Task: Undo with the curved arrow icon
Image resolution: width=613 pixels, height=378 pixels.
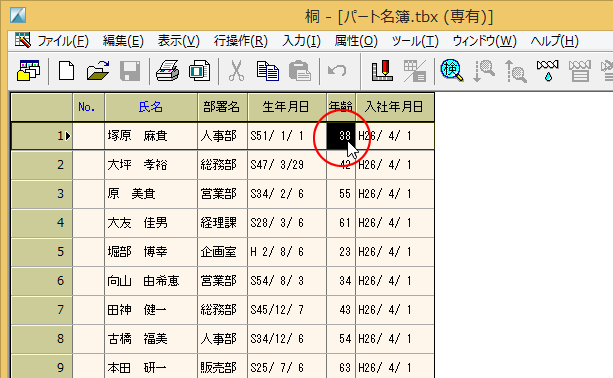Action: point(337,71)
